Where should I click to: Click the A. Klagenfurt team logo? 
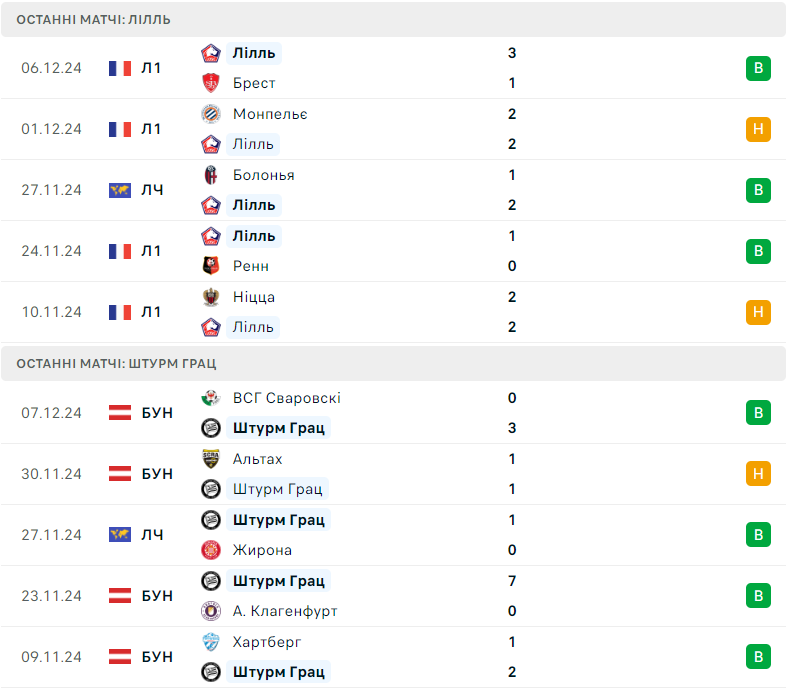pos(211,611)
